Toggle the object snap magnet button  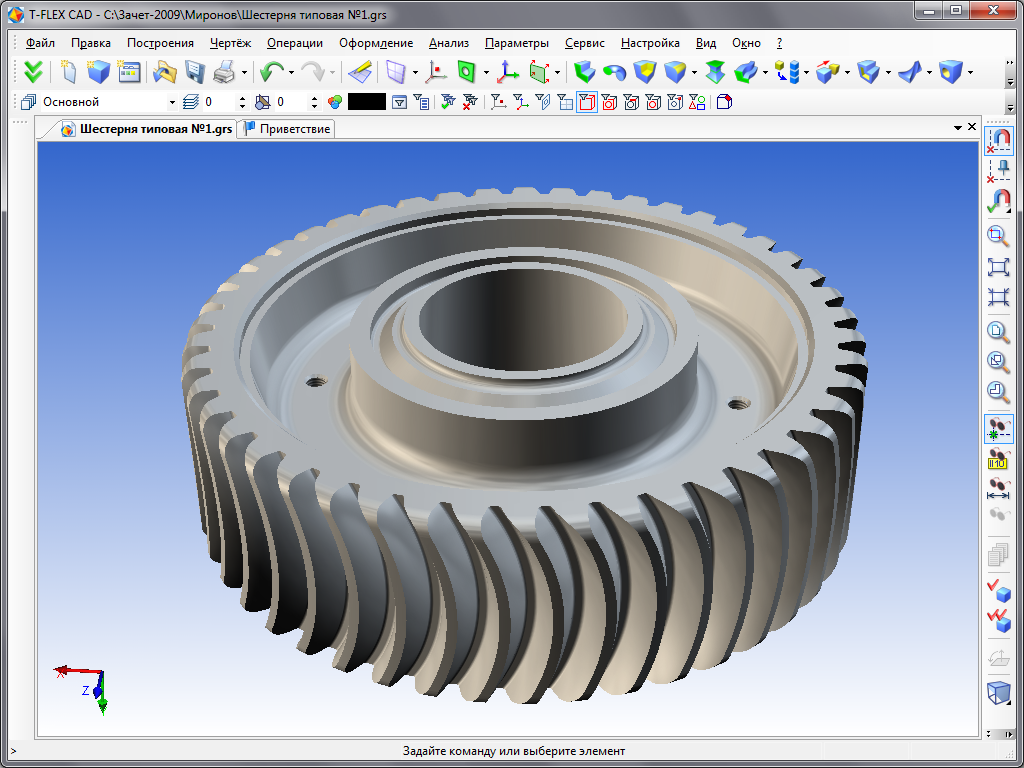(x=998, y=141)
